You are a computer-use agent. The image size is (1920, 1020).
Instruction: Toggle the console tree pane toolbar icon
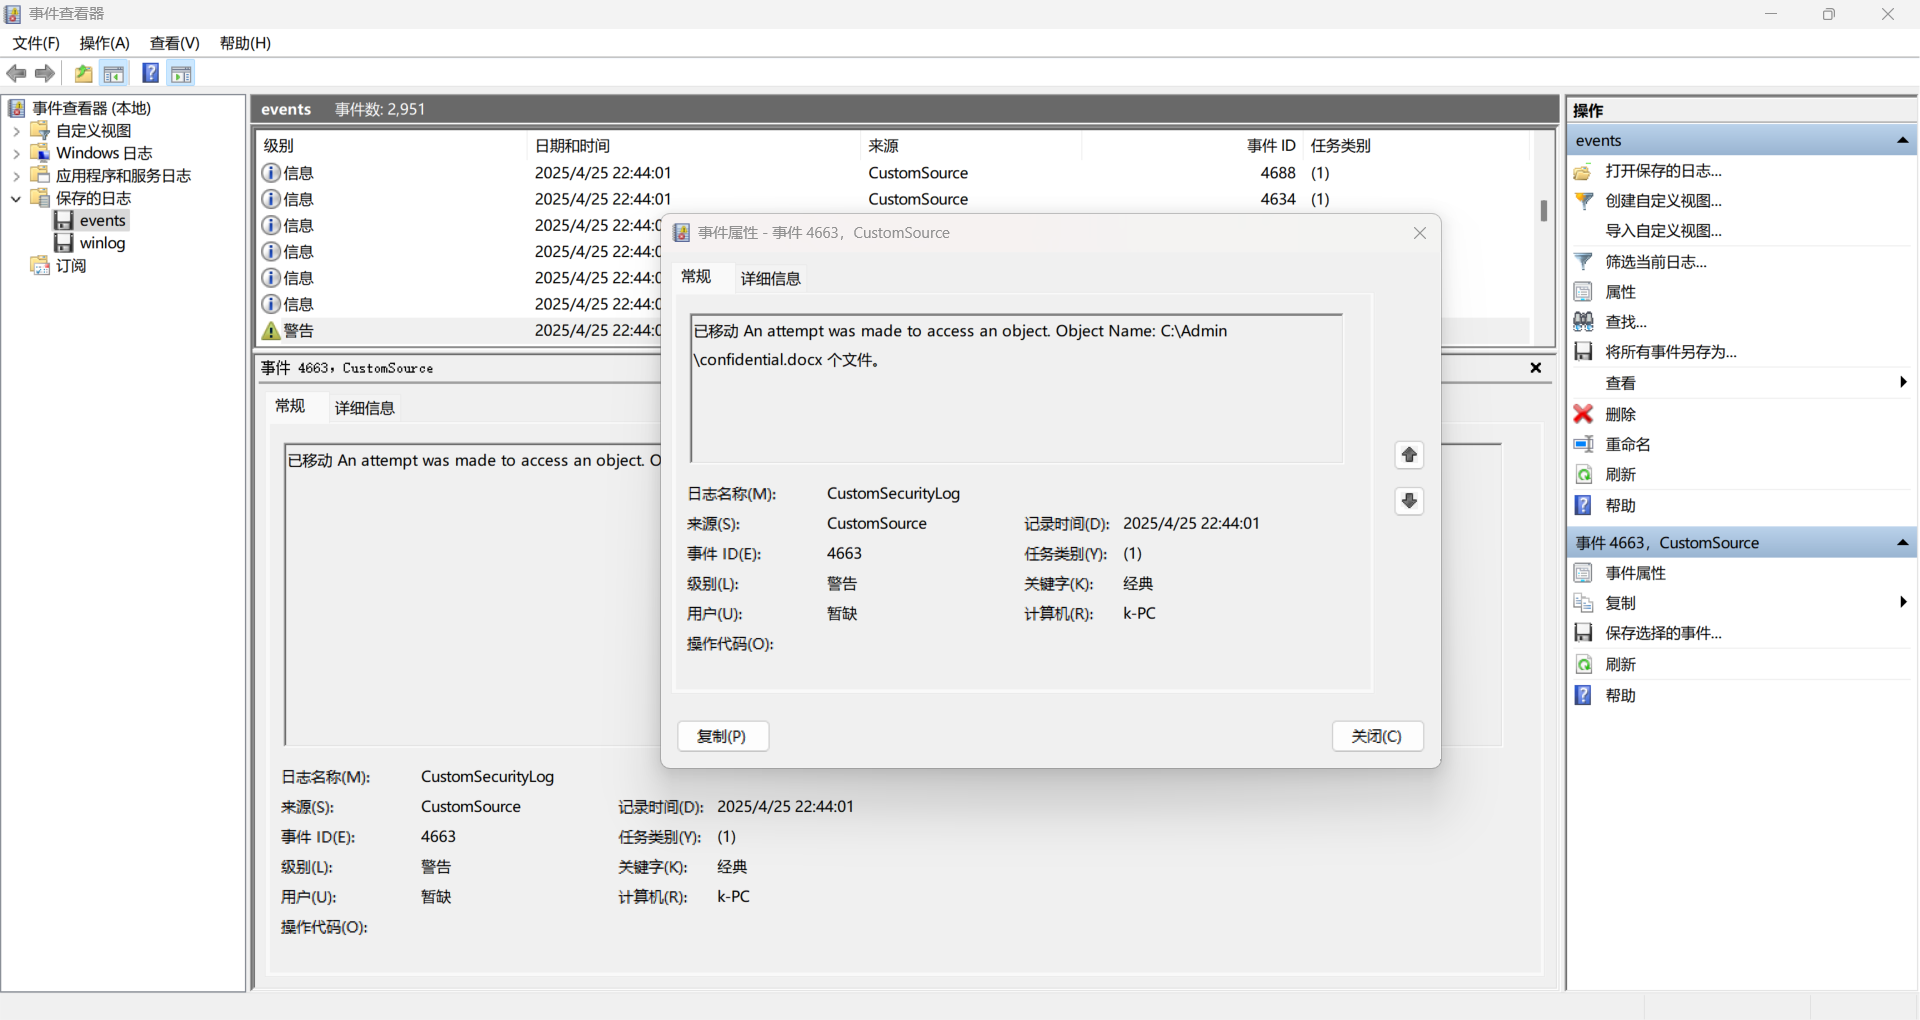(x=114, y=73)
